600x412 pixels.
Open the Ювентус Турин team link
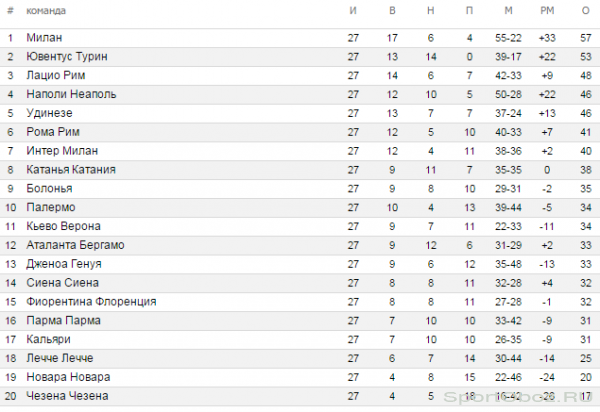(x=67, y=57)
